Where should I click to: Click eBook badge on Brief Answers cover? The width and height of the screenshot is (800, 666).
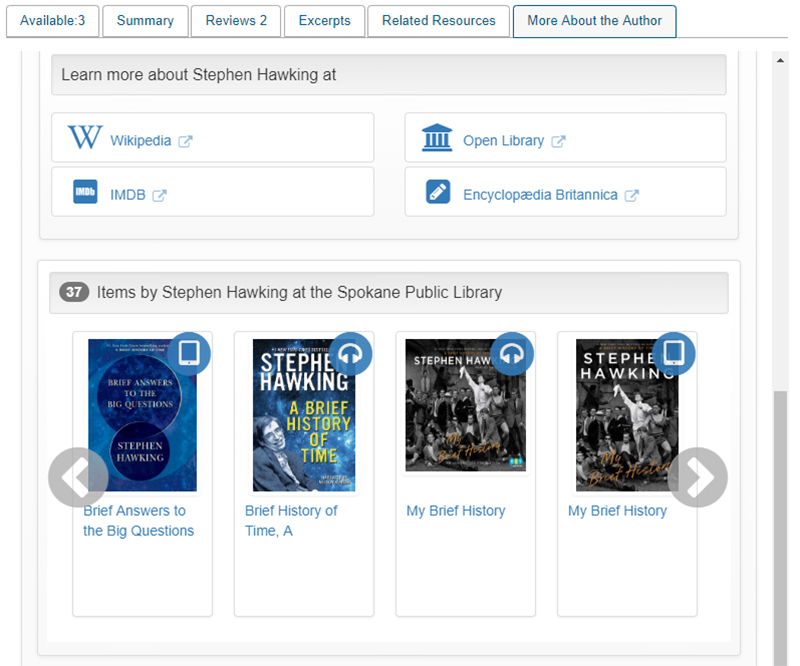(189, 353)
